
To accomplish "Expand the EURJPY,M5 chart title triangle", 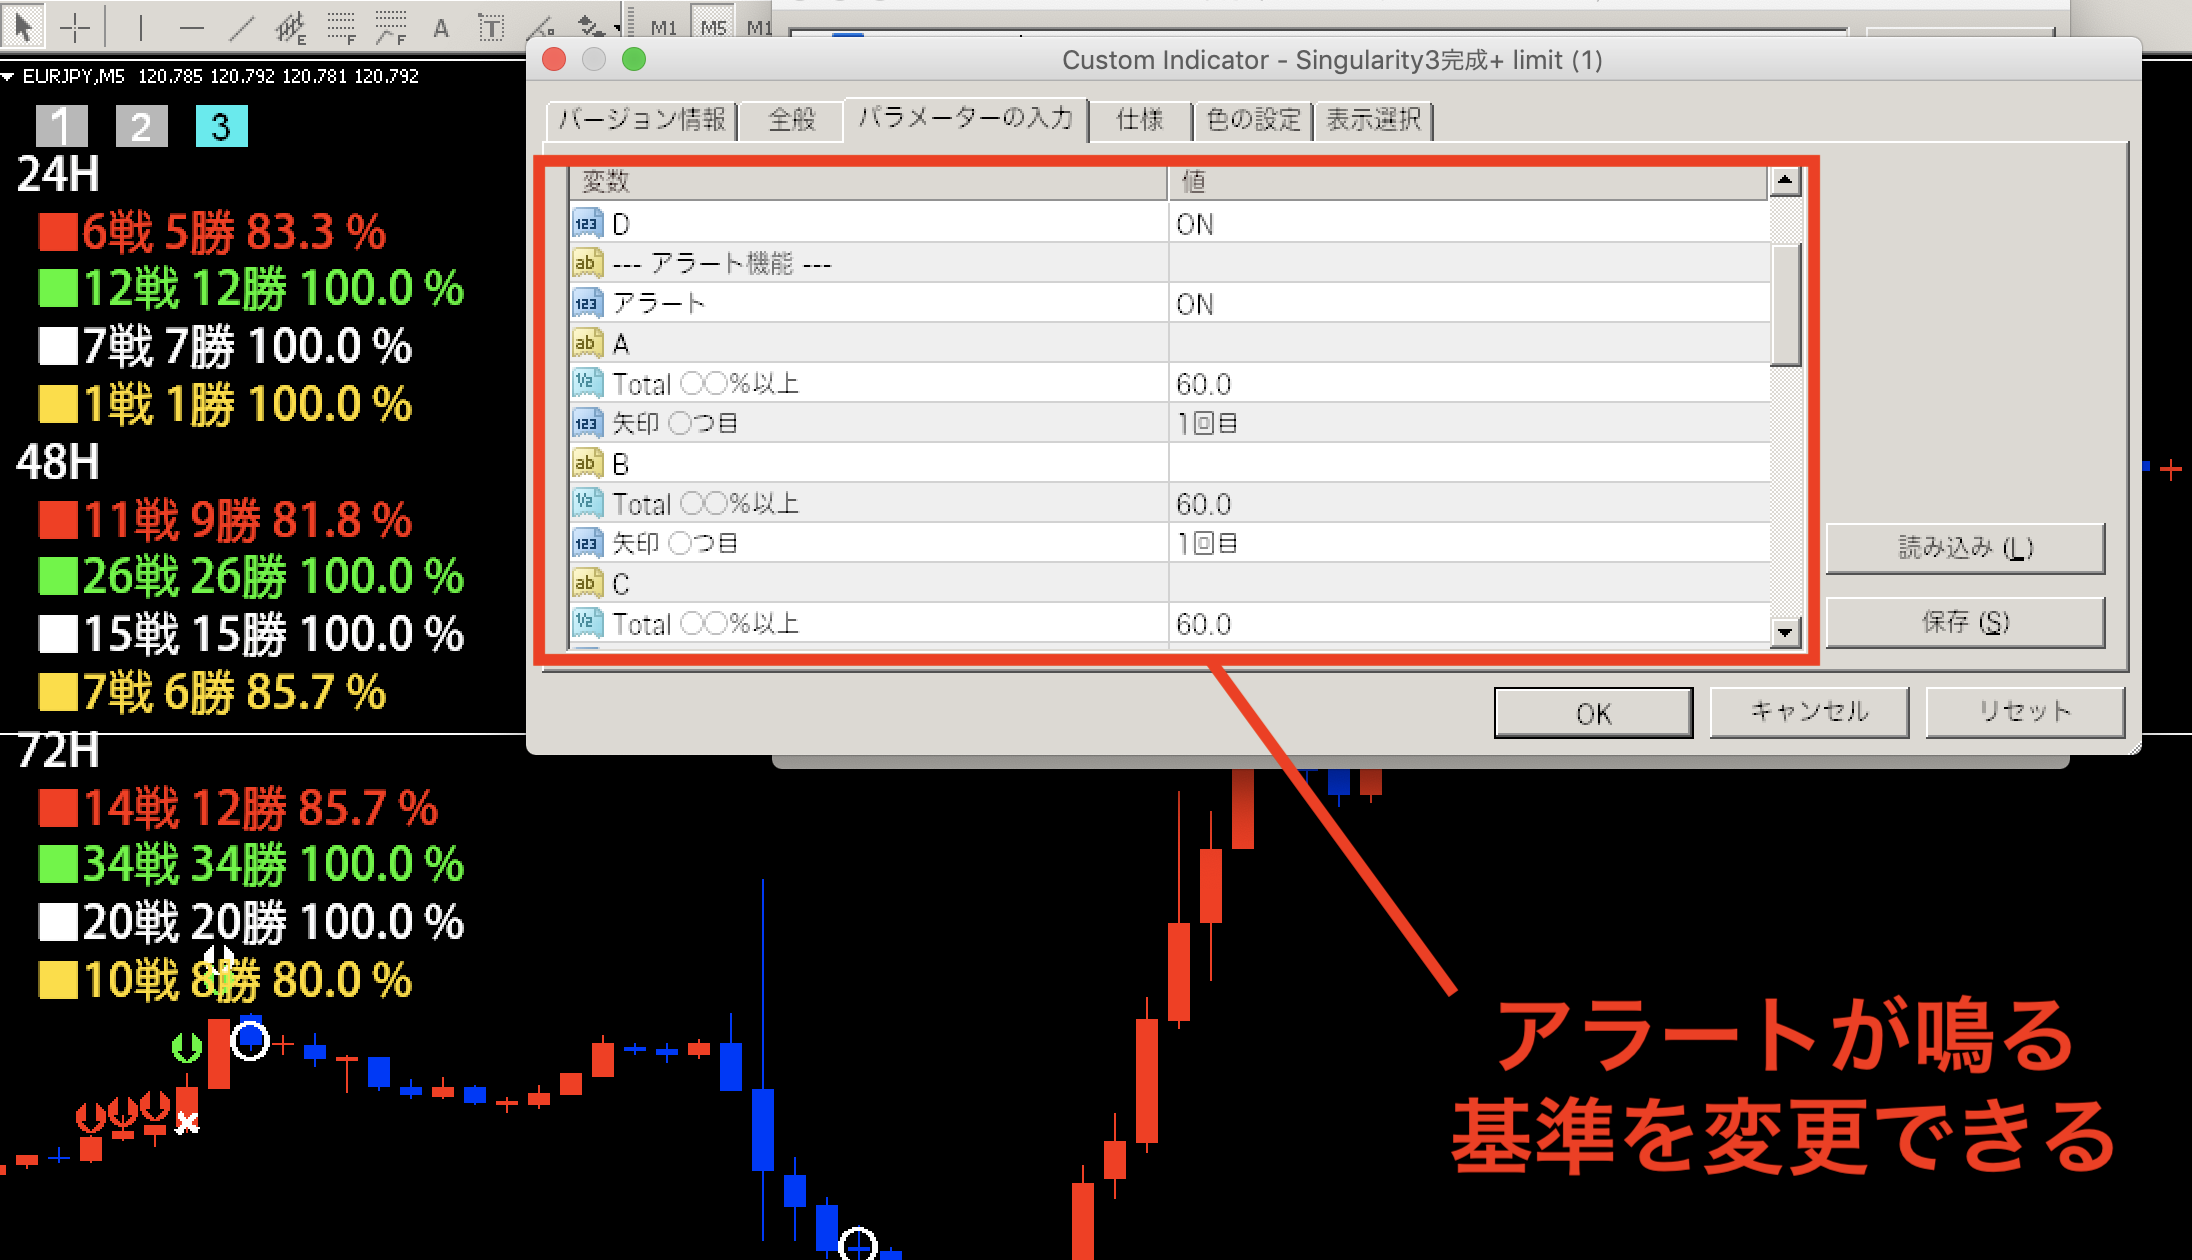I will [x=8, y=76].
